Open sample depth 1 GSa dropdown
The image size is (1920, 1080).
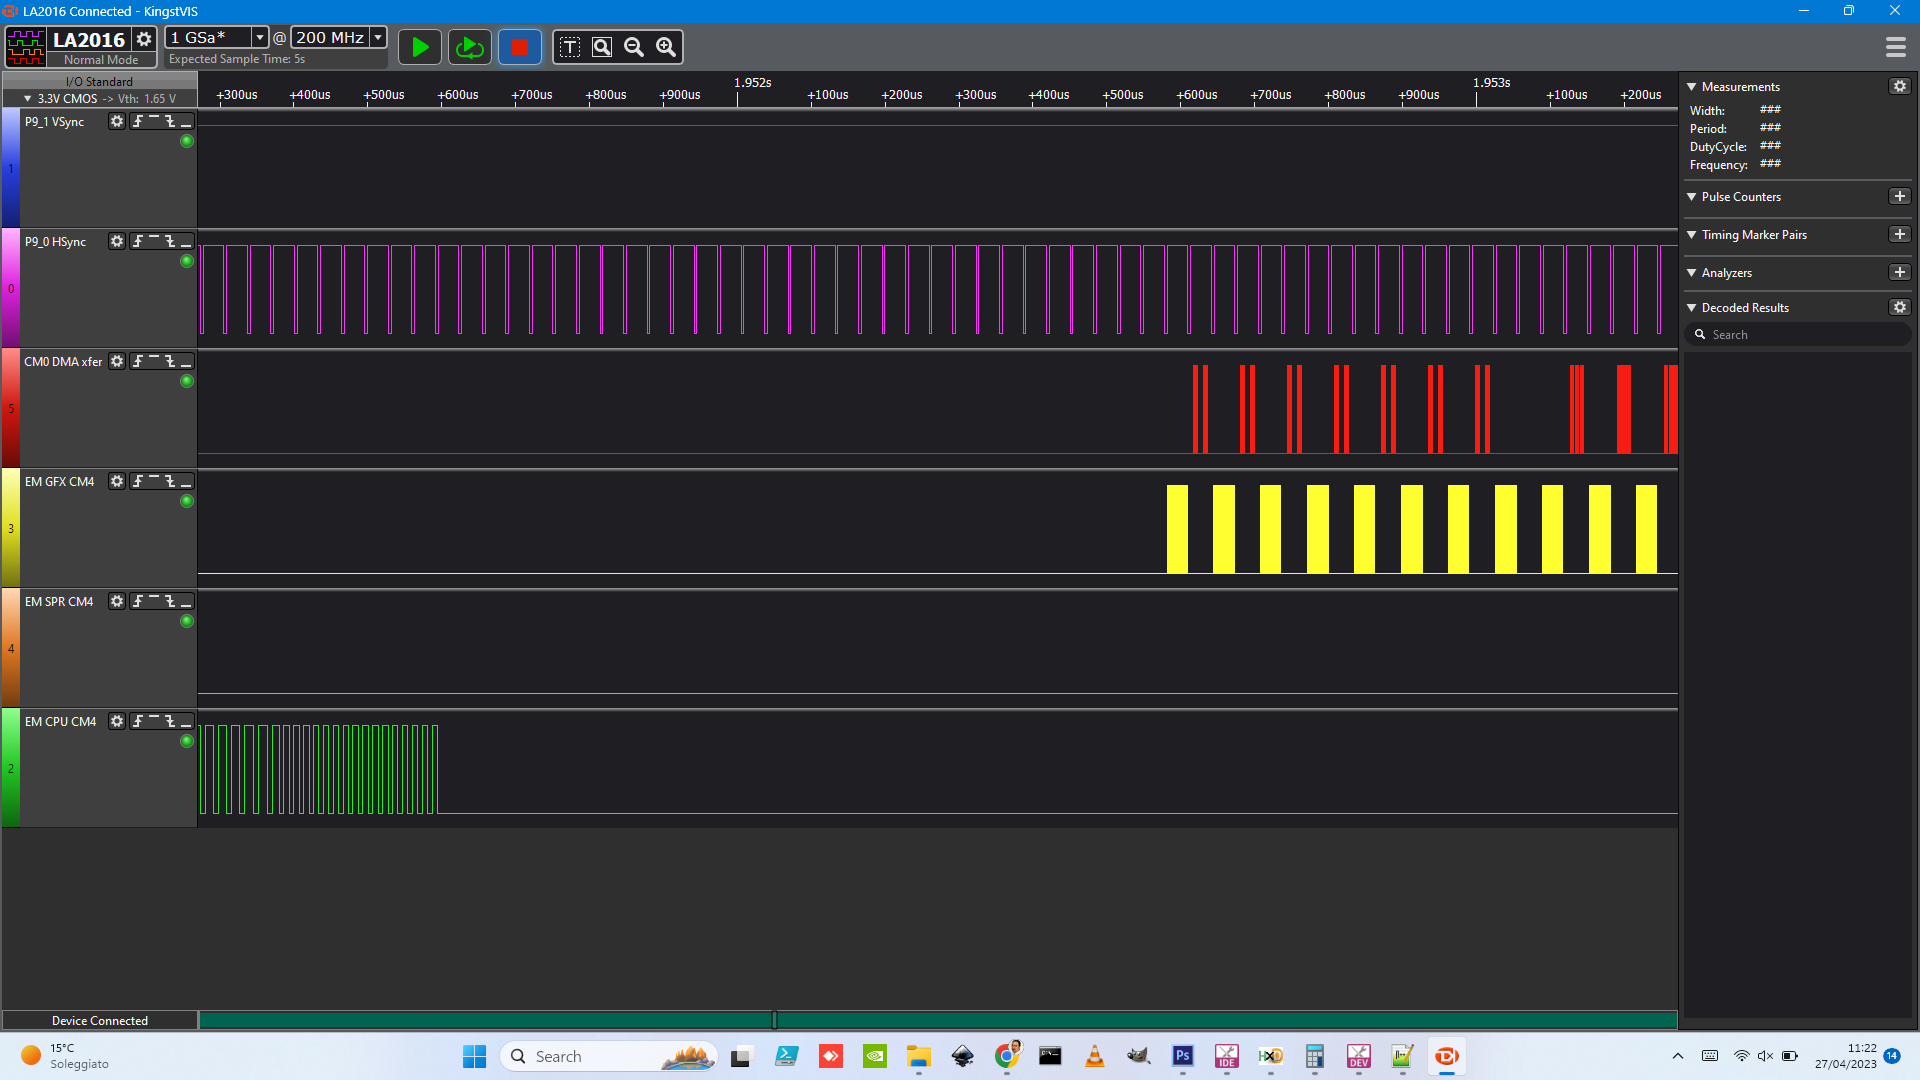pyautogui.click(x=259, y=37)
